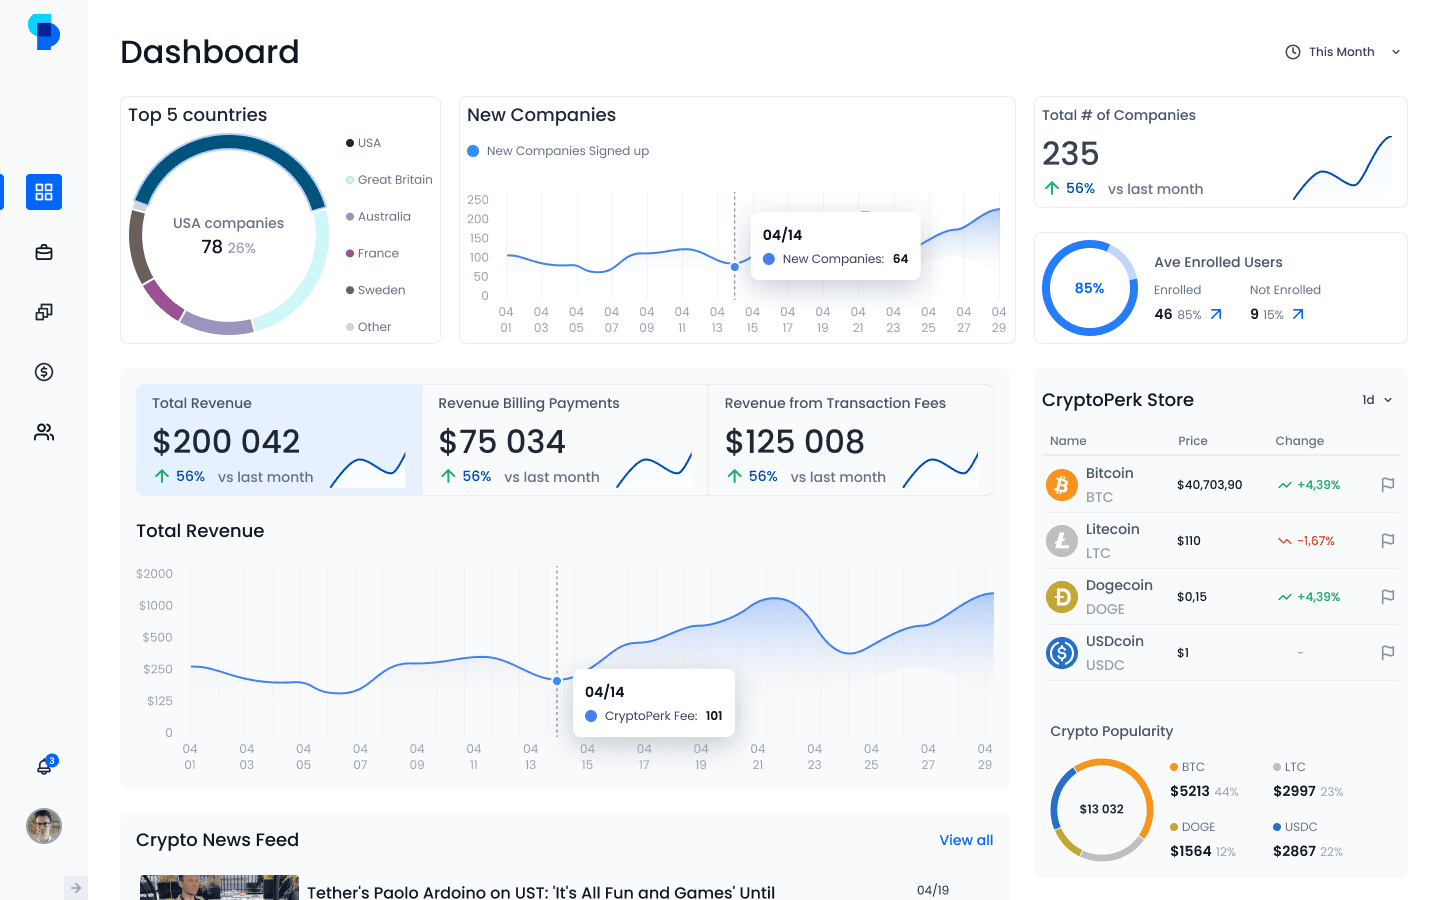
Task: Click the 04/14 data point on Total Revenue chart
Action: (557, 681)
